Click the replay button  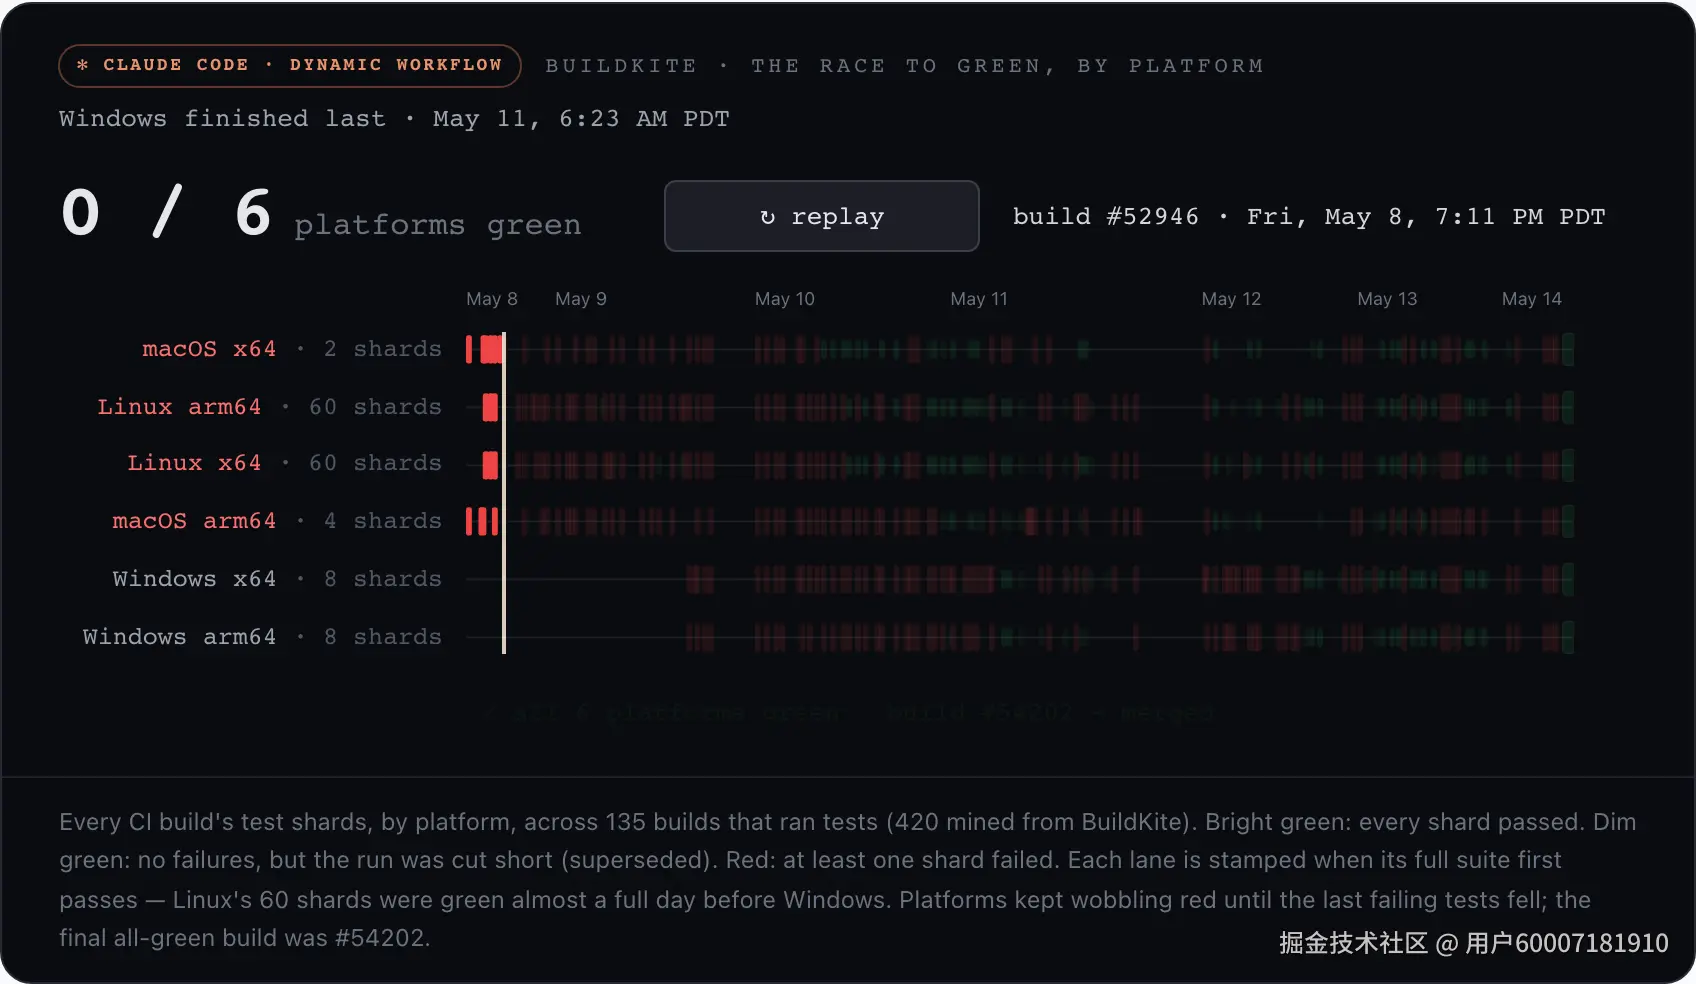click(x=821, y=216)
